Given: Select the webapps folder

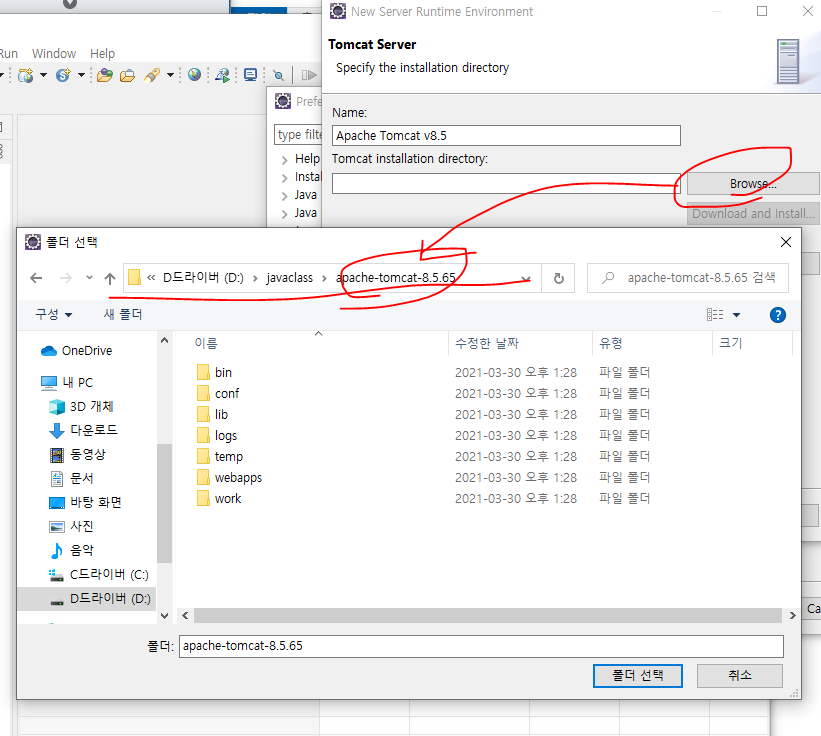Looking at the screenshot, I should tap(238, 477).
